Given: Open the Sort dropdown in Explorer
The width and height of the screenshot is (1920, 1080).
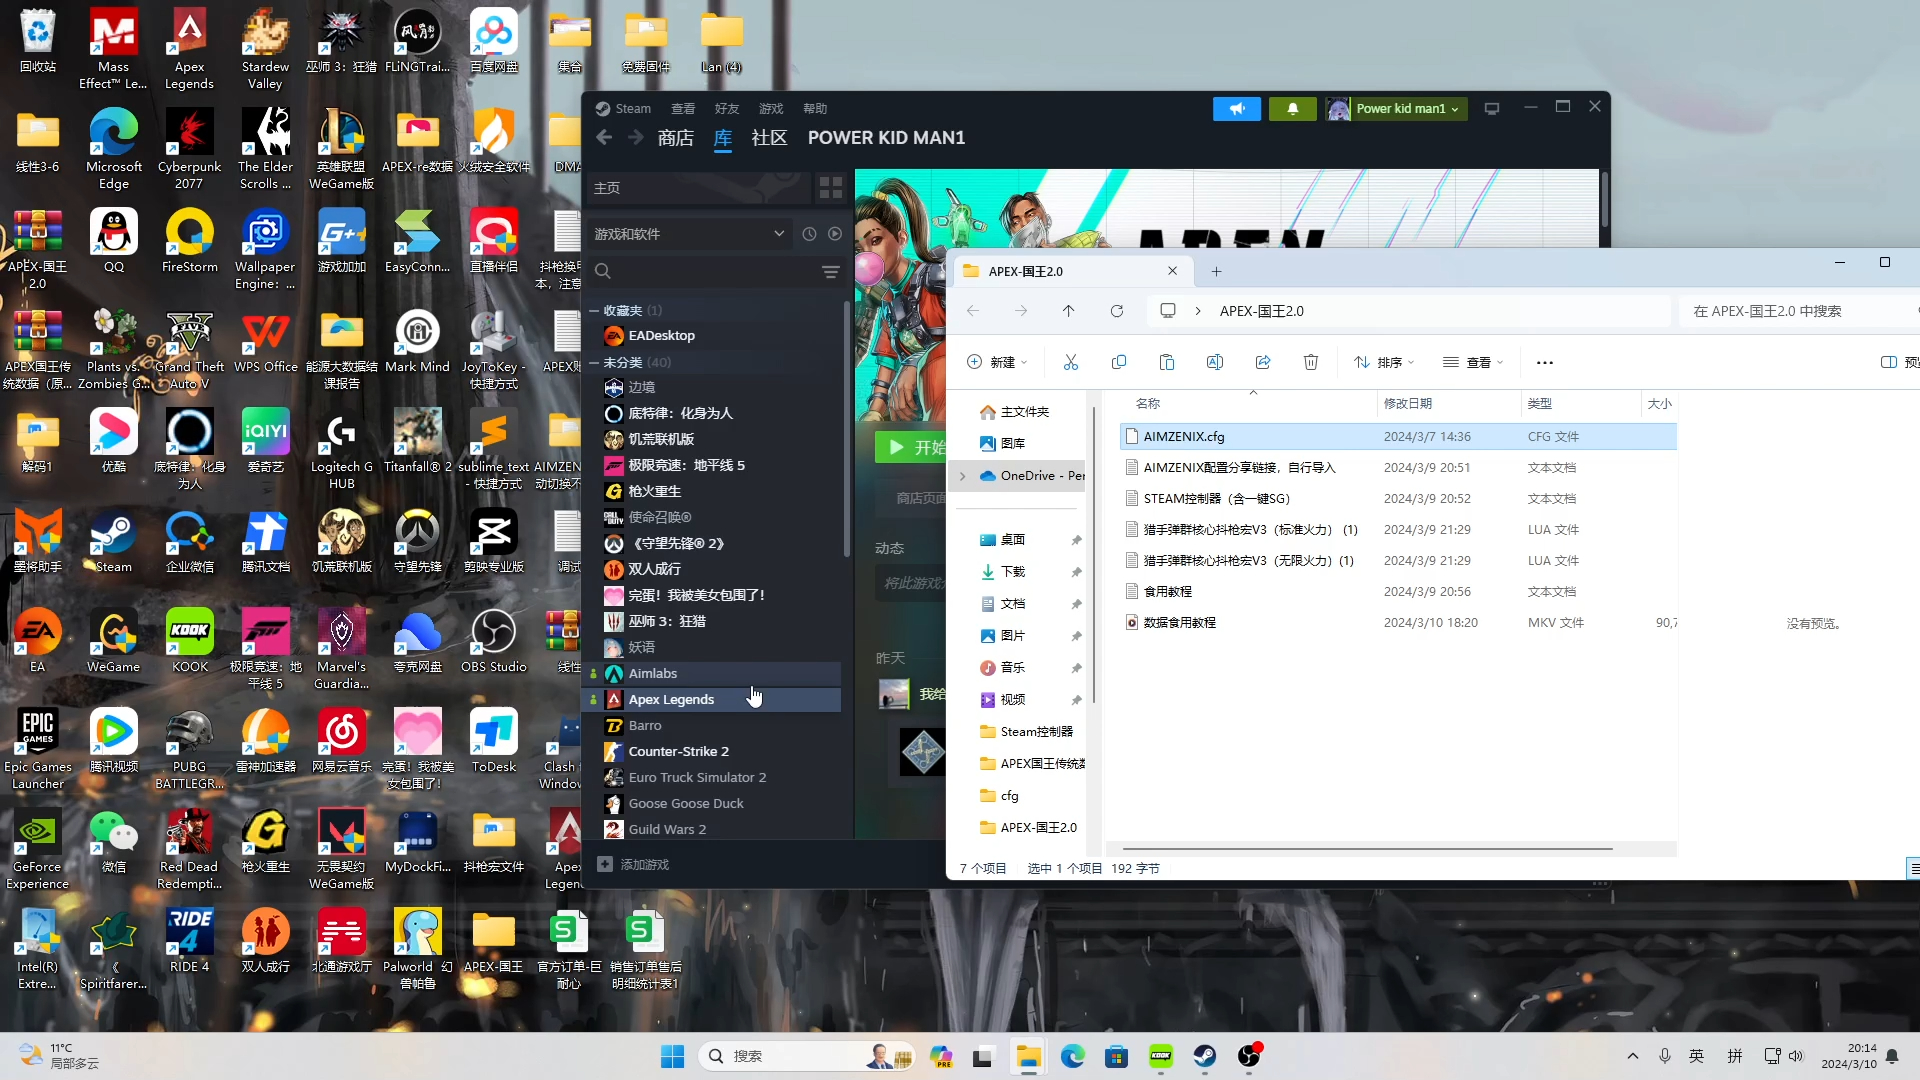Looking at the screenshot, I should 1384,363.
